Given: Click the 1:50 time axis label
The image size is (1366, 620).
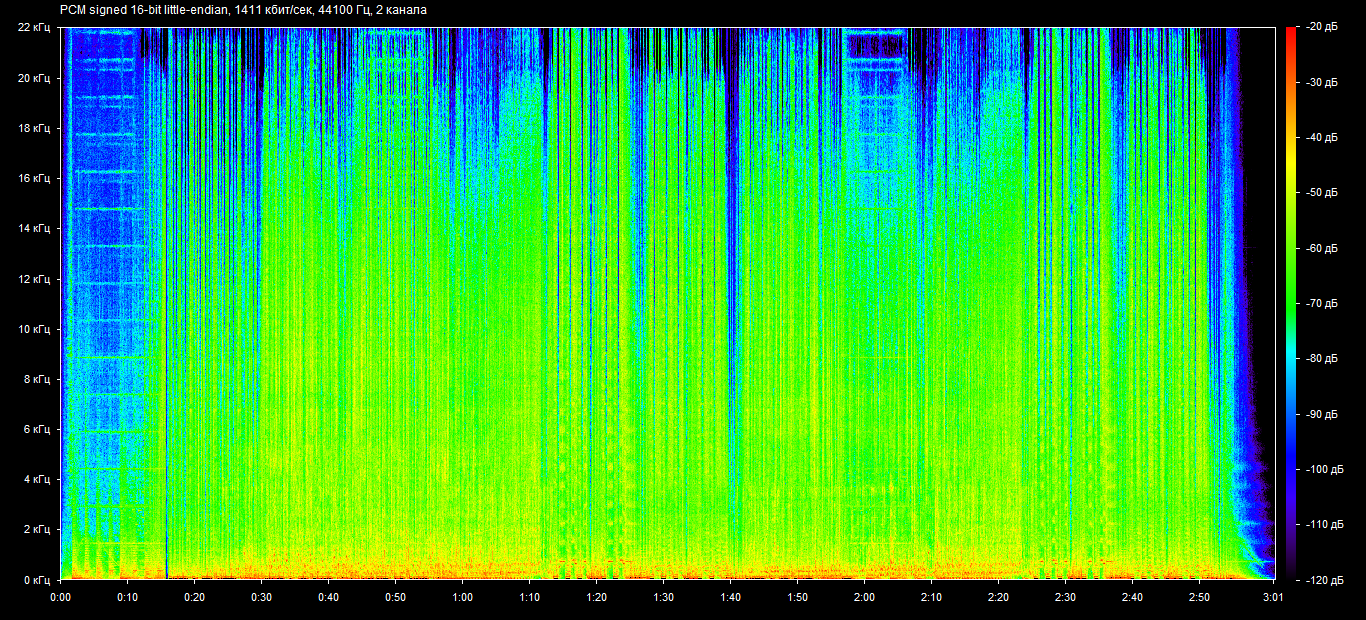Looking at the screenshot, I should pos(797,597).
